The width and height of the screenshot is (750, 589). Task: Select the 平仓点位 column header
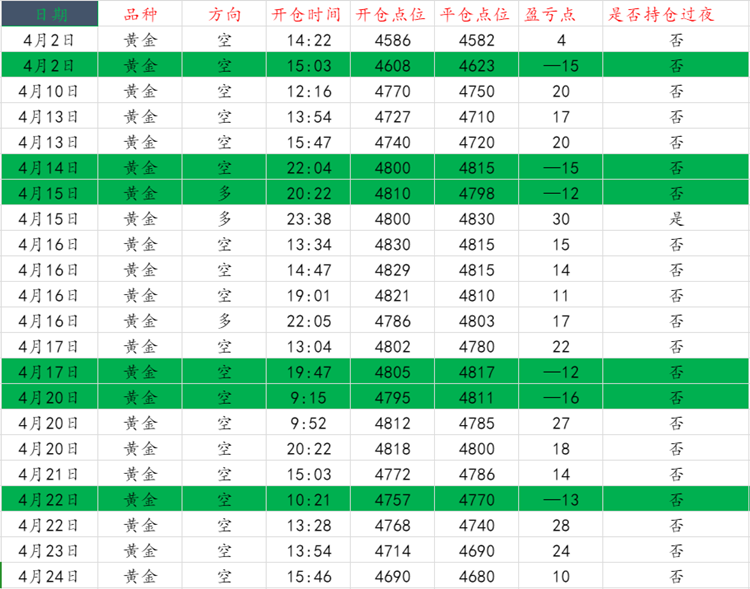477,13
